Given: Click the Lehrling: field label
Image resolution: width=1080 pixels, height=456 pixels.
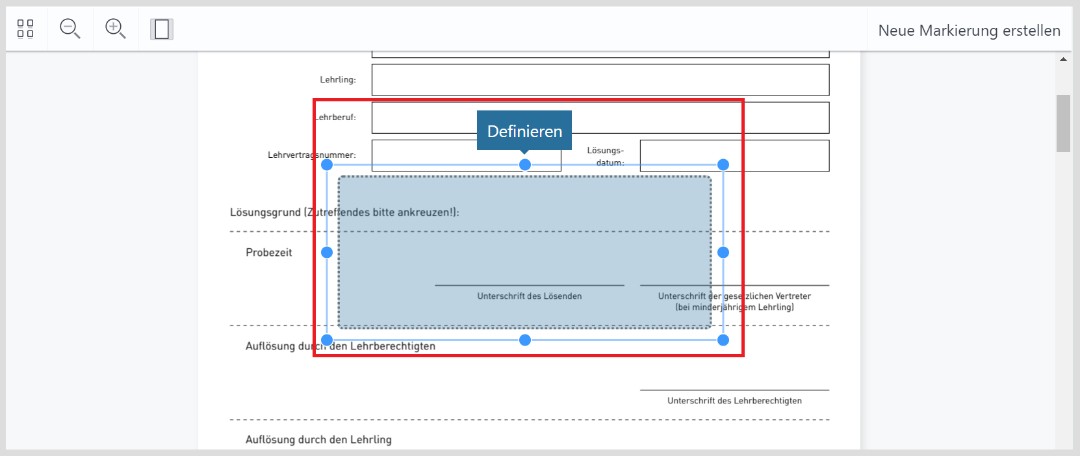Looking at the screenshot, I should coord(338,80).
